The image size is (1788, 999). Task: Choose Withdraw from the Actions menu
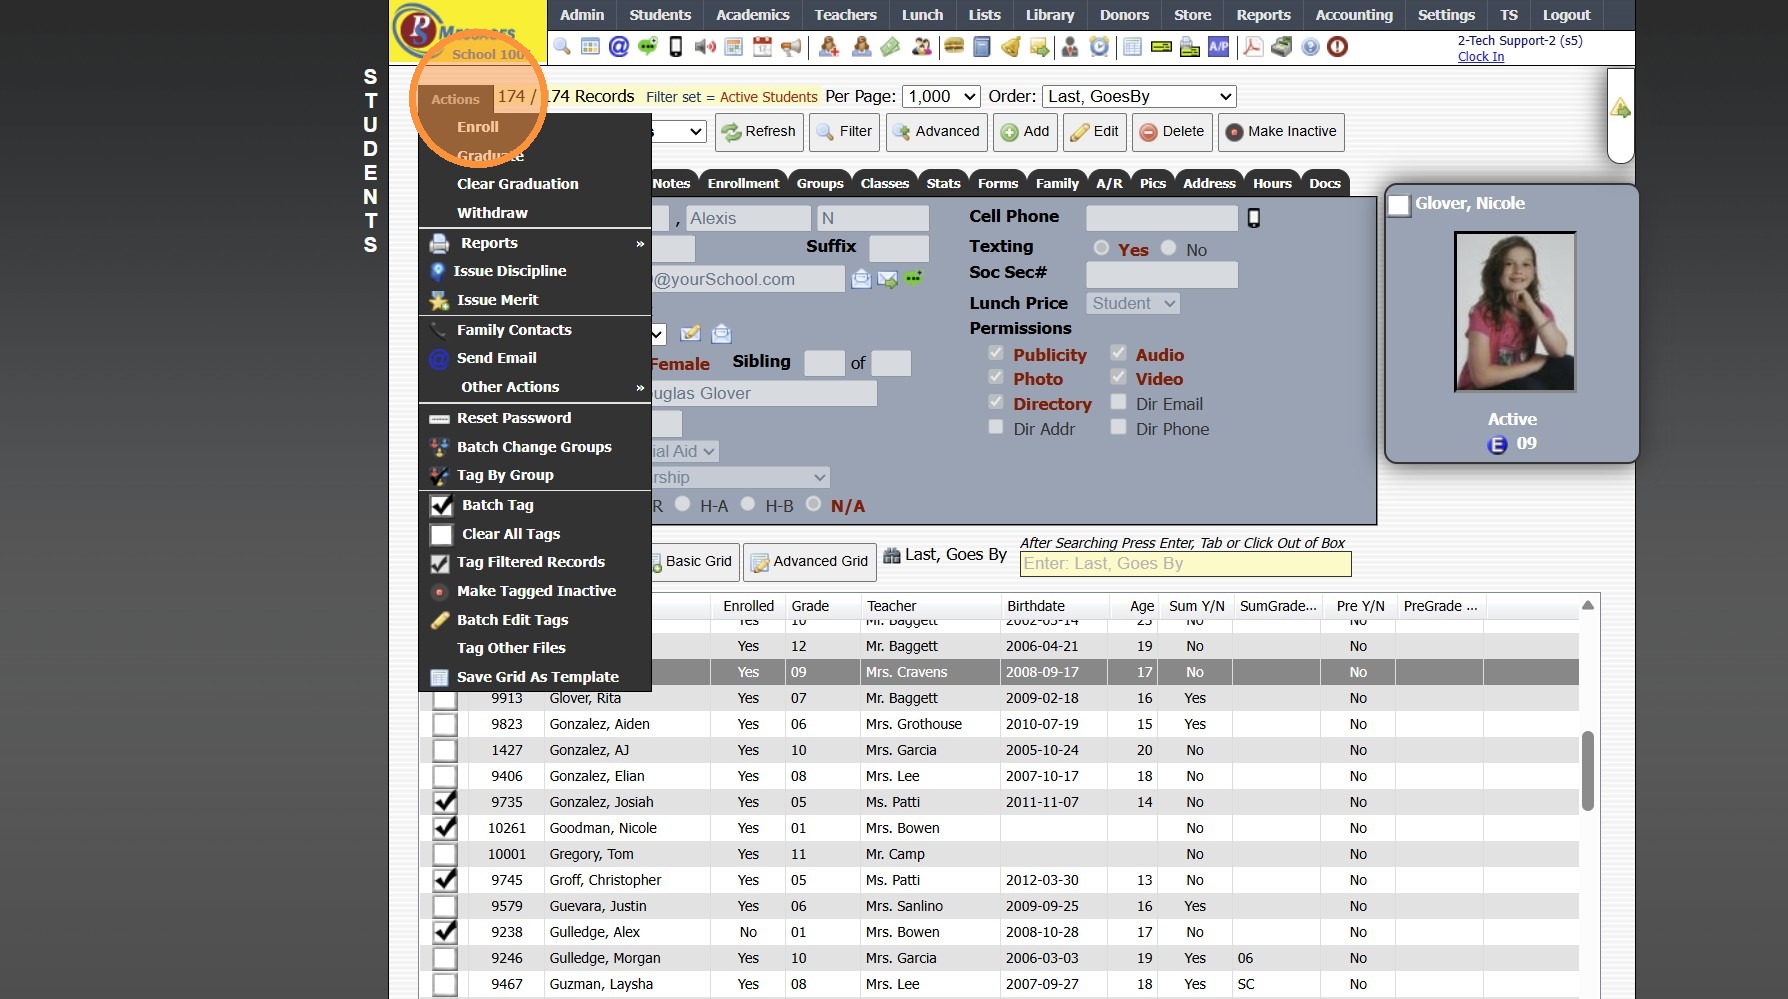click(x=492, y=213)
